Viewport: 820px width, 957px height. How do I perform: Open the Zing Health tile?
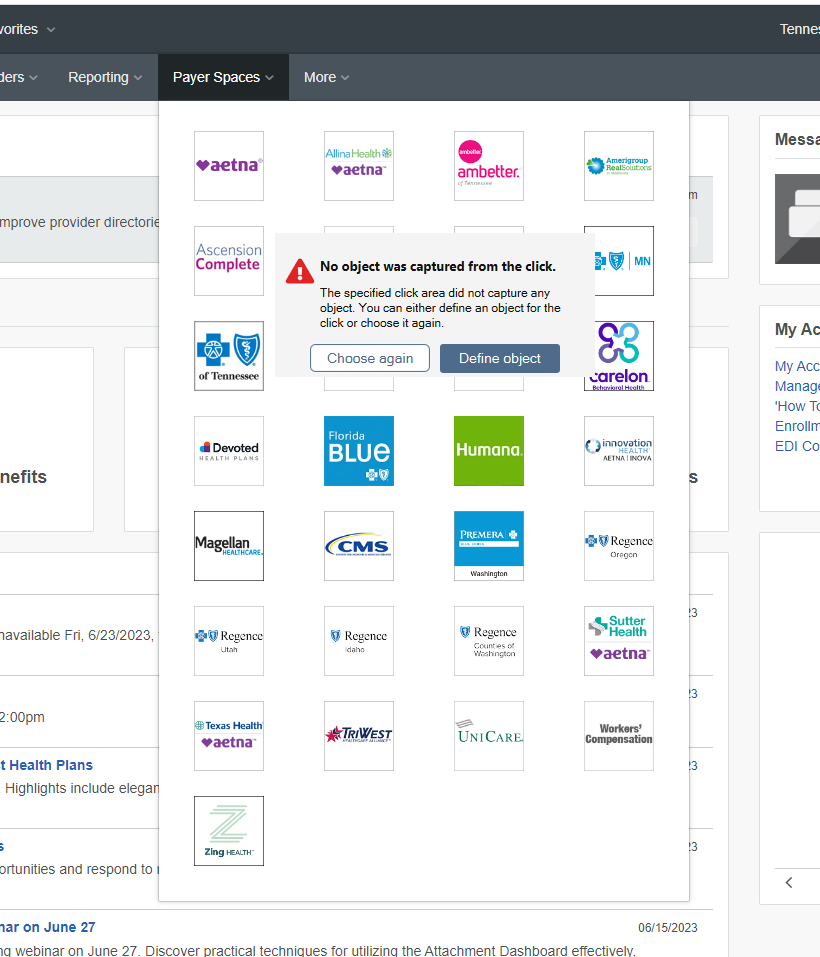(229, 831)
